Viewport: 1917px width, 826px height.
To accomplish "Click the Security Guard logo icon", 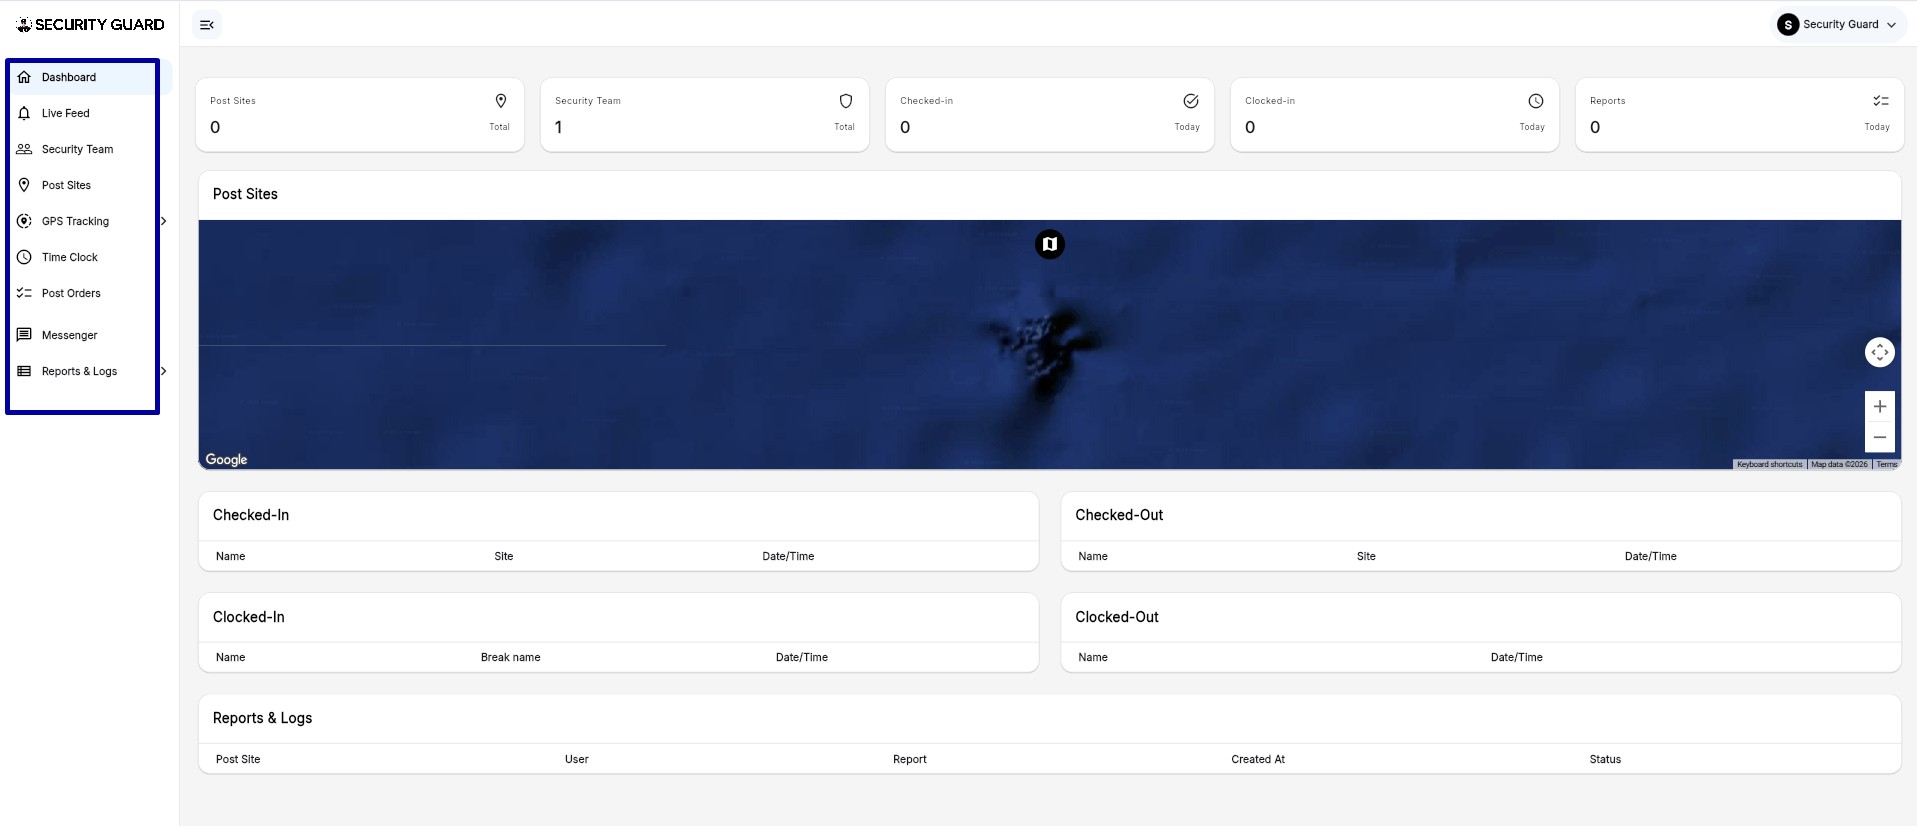I will pyautogui.click(x=24, y=25).
